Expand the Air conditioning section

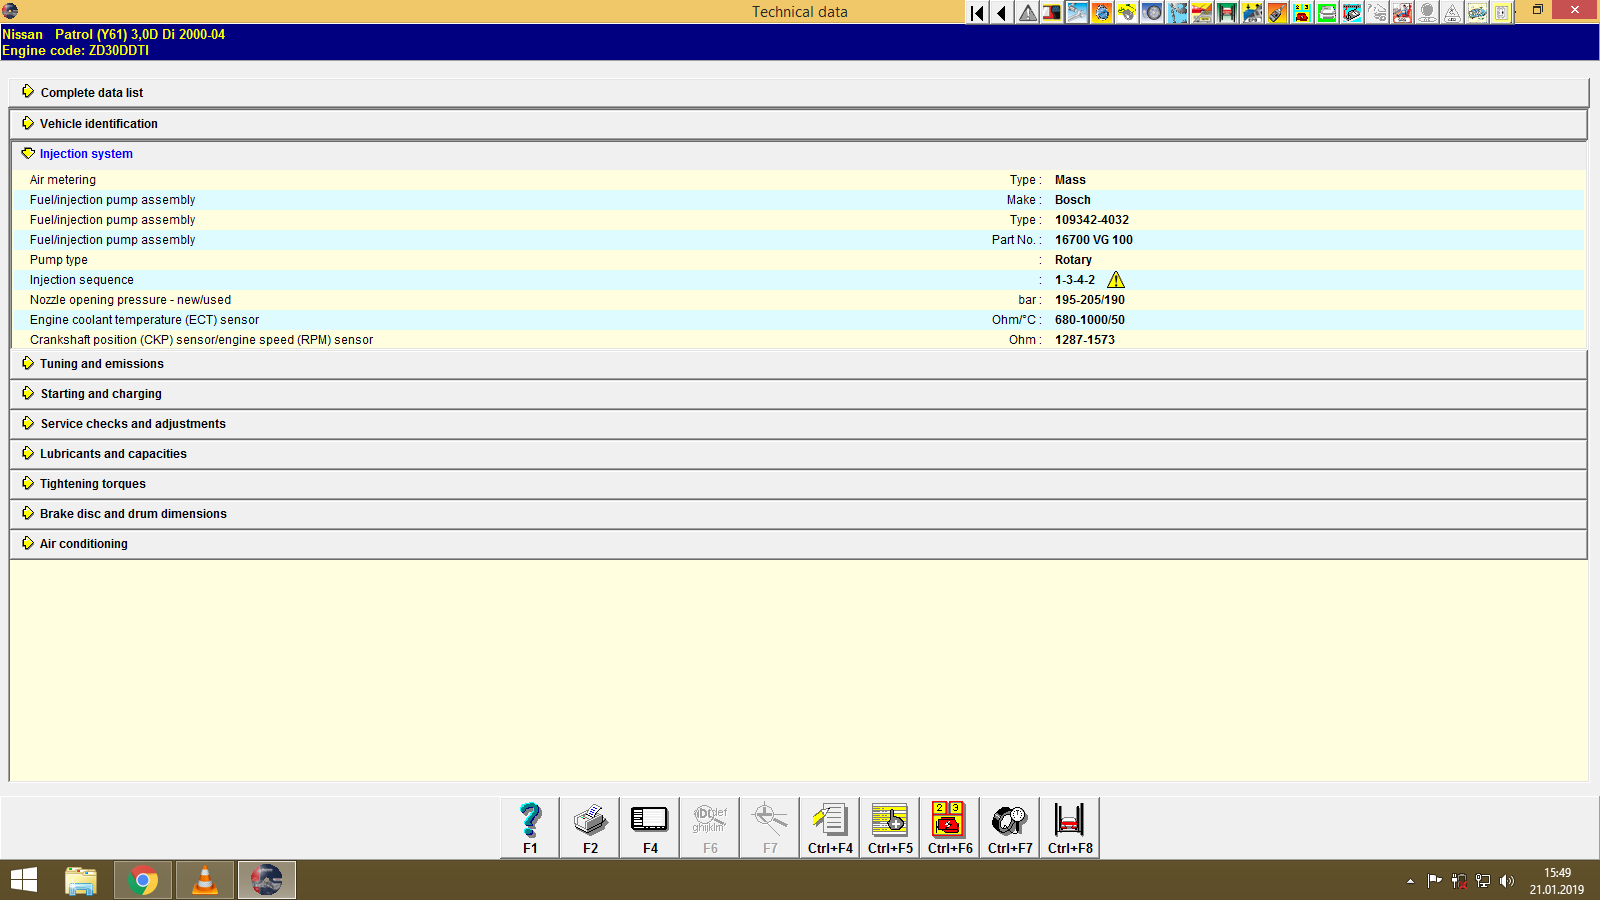pos(83,543)
